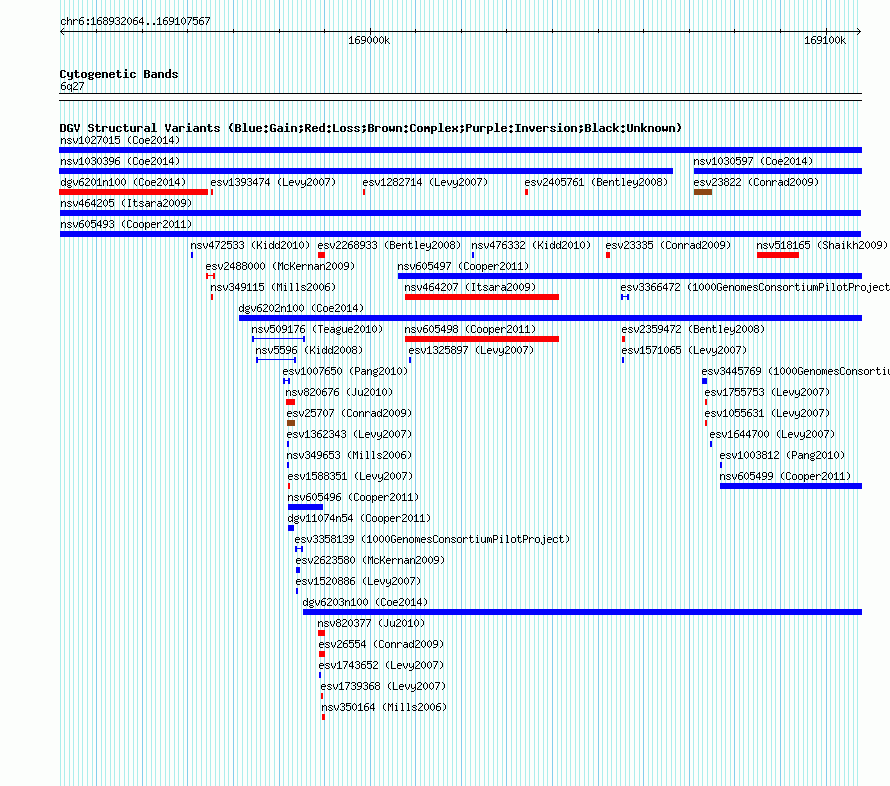
Task: Open esv2488000 (McKernan2009) variant label
Action: [280, 266]
